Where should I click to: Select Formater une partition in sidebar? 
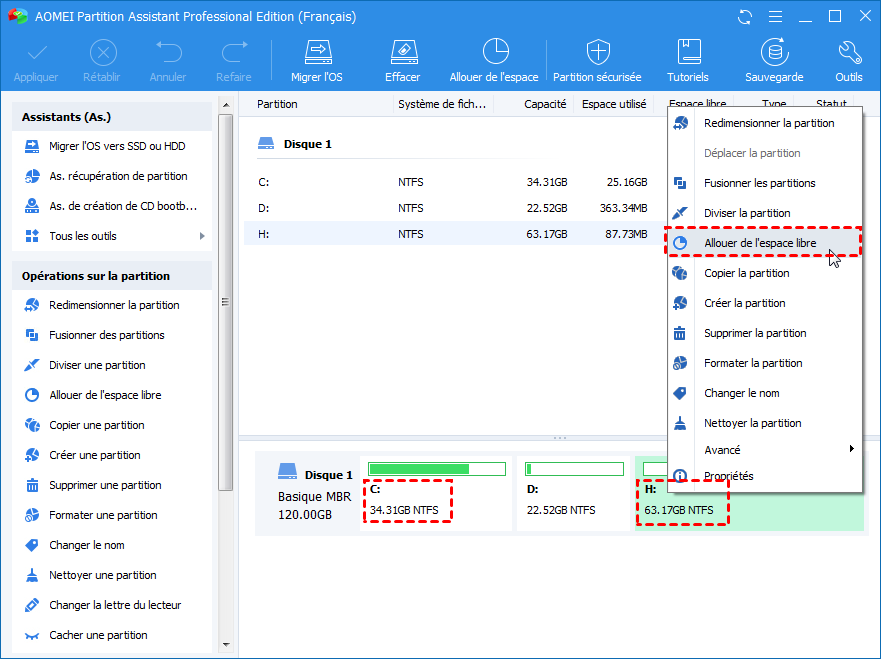pos(112,515)
